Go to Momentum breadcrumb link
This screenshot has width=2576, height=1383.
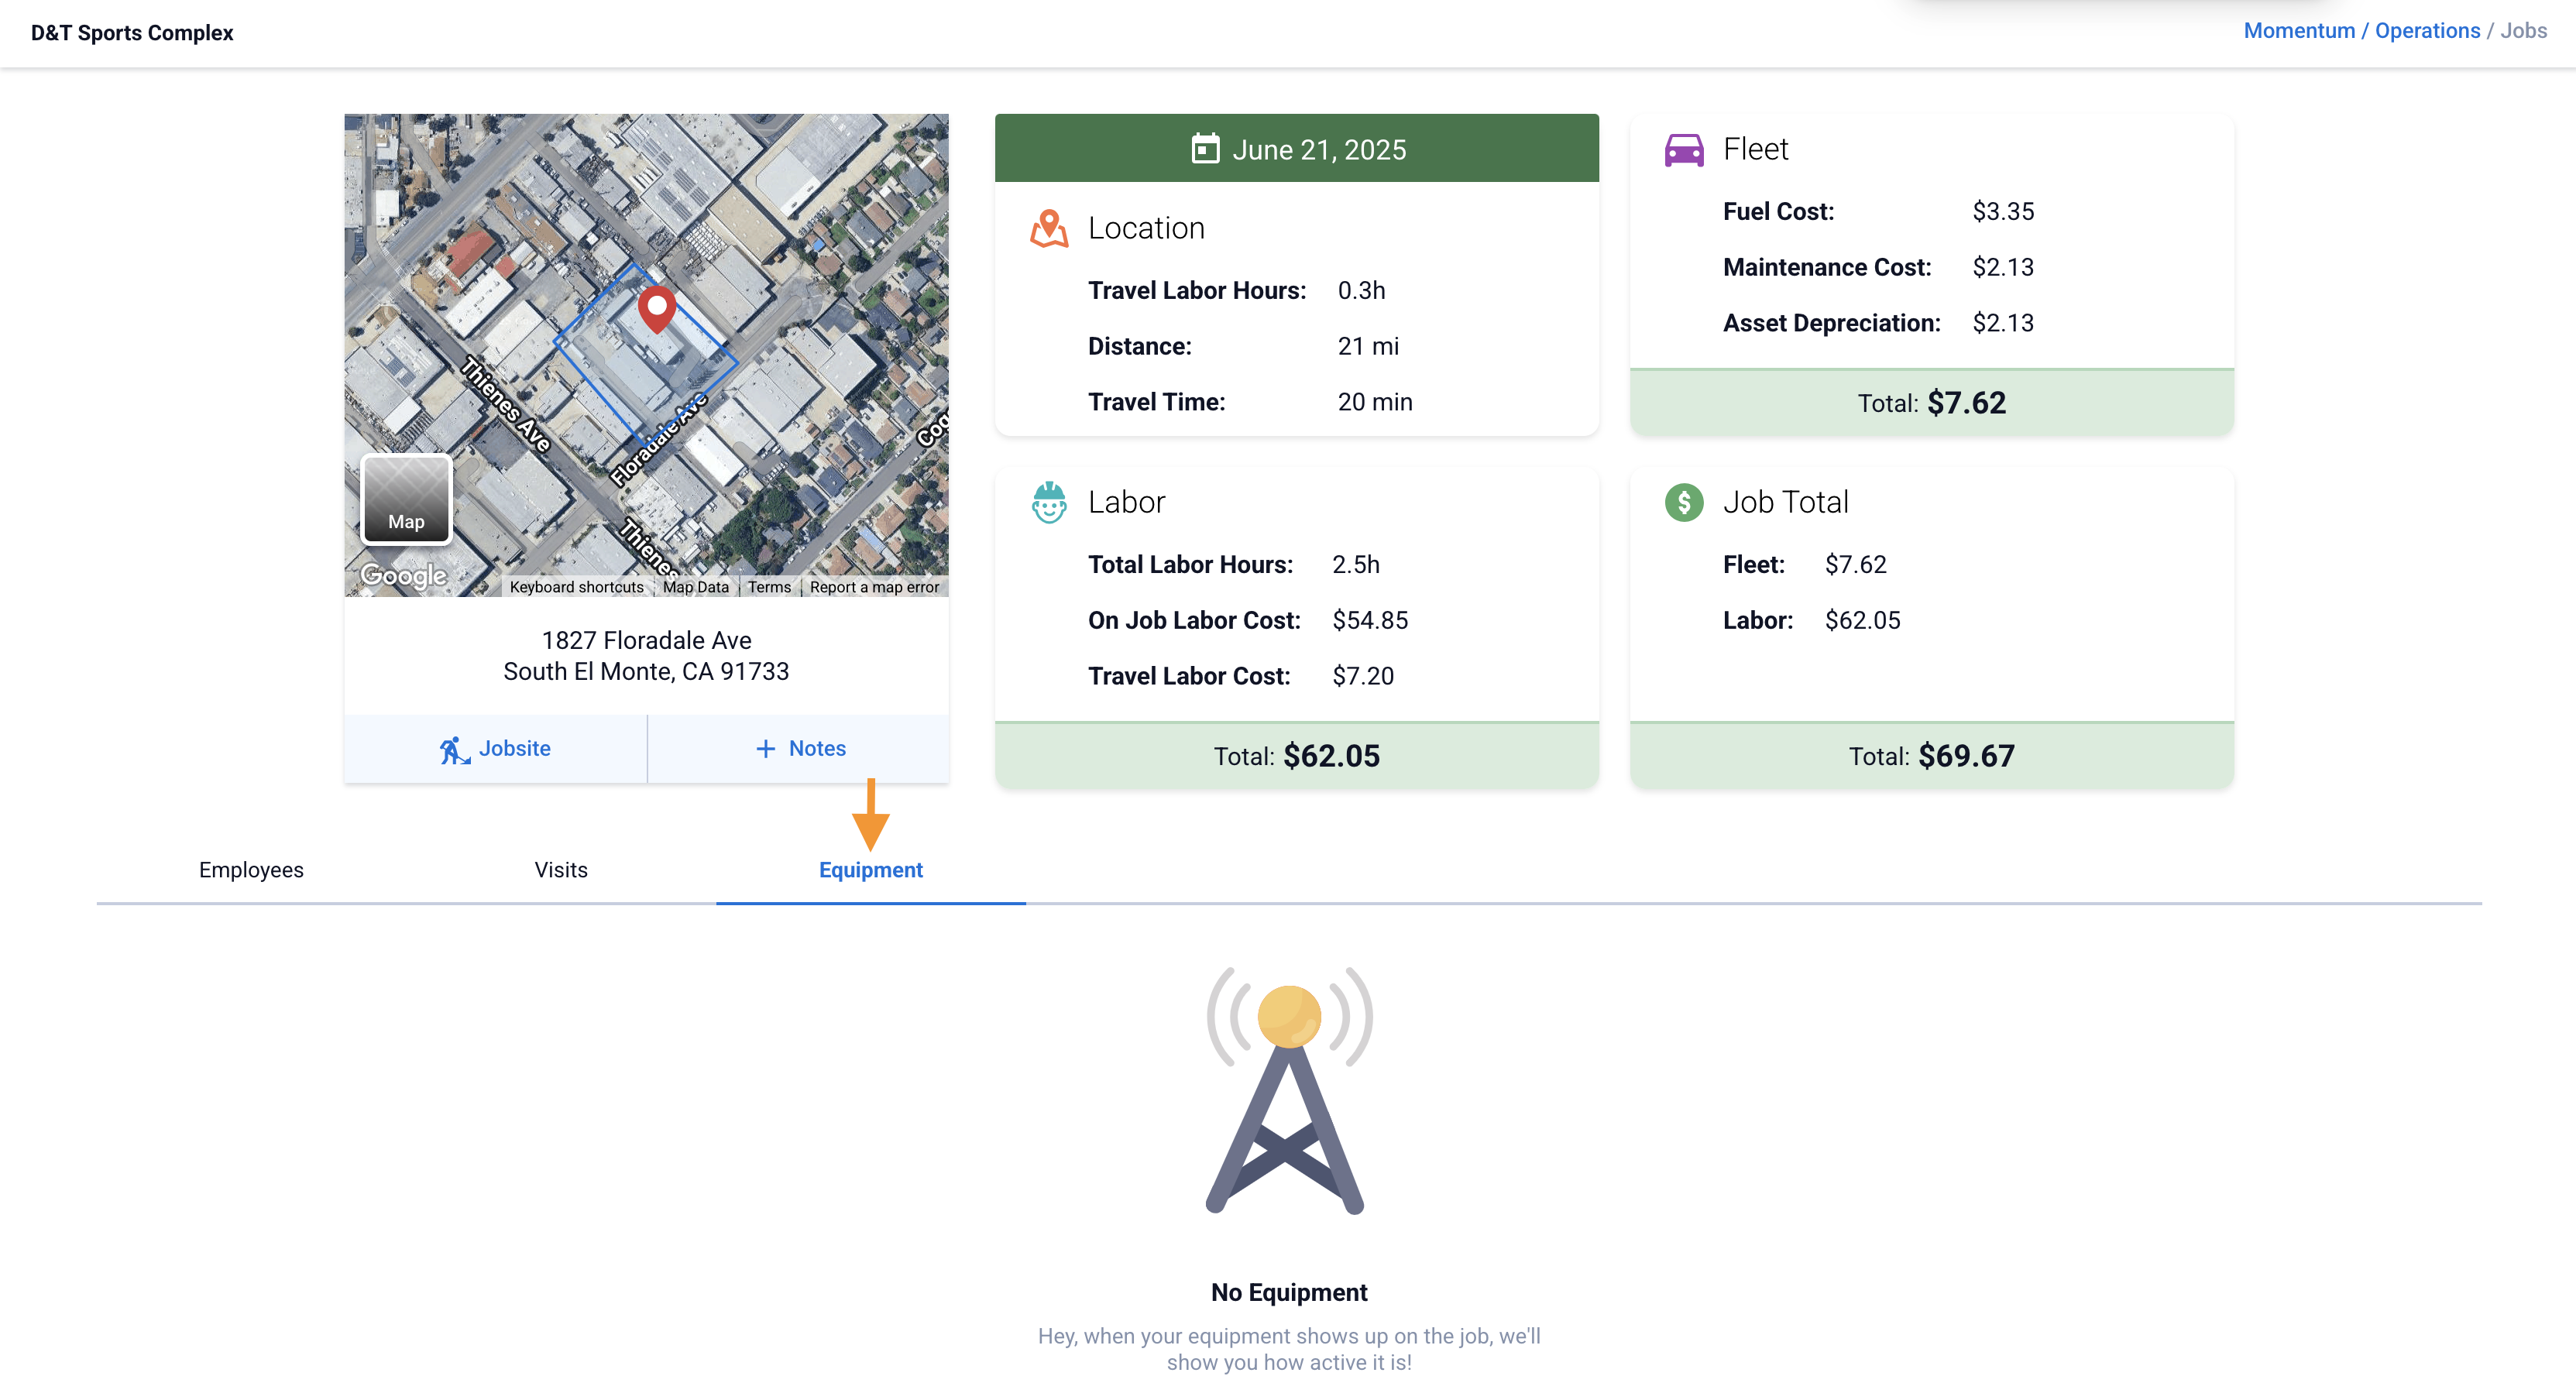(2298, 31)
